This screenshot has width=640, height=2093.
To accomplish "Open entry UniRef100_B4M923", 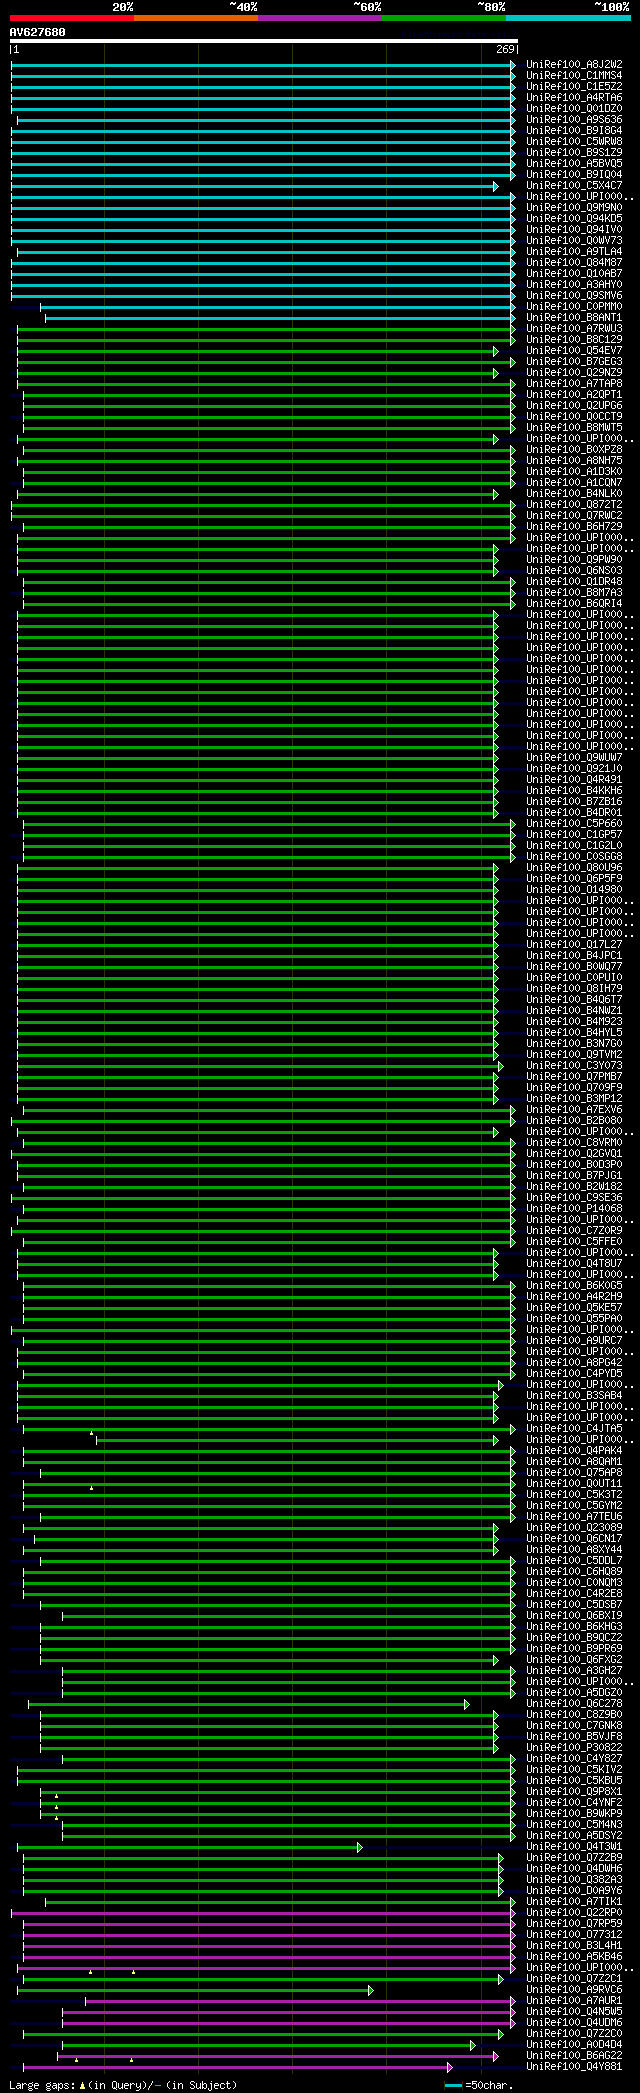I will [x=574, y=1022].
